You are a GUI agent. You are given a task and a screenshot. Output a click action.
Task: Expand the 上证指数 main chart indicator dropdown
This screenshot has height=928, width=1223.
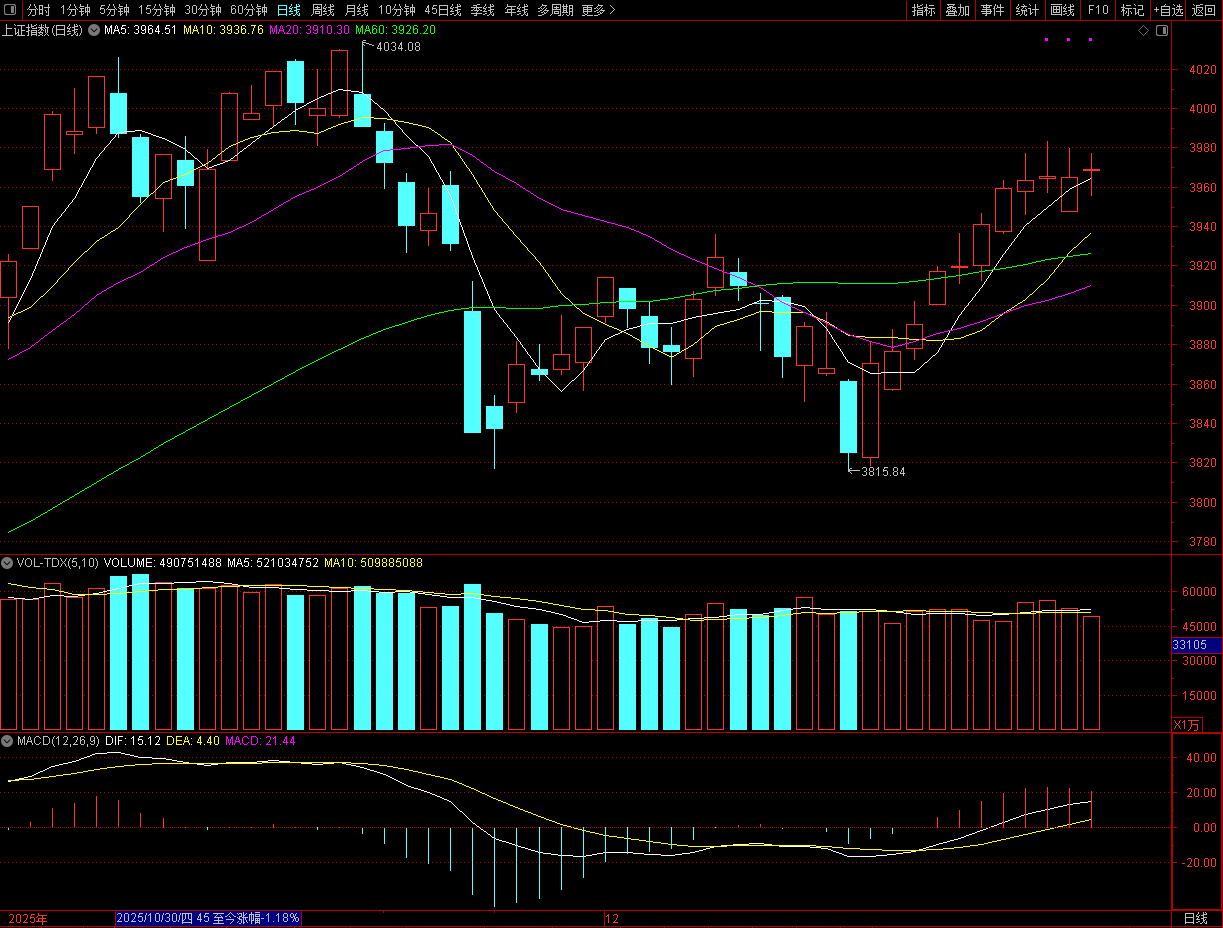[95, 30]
